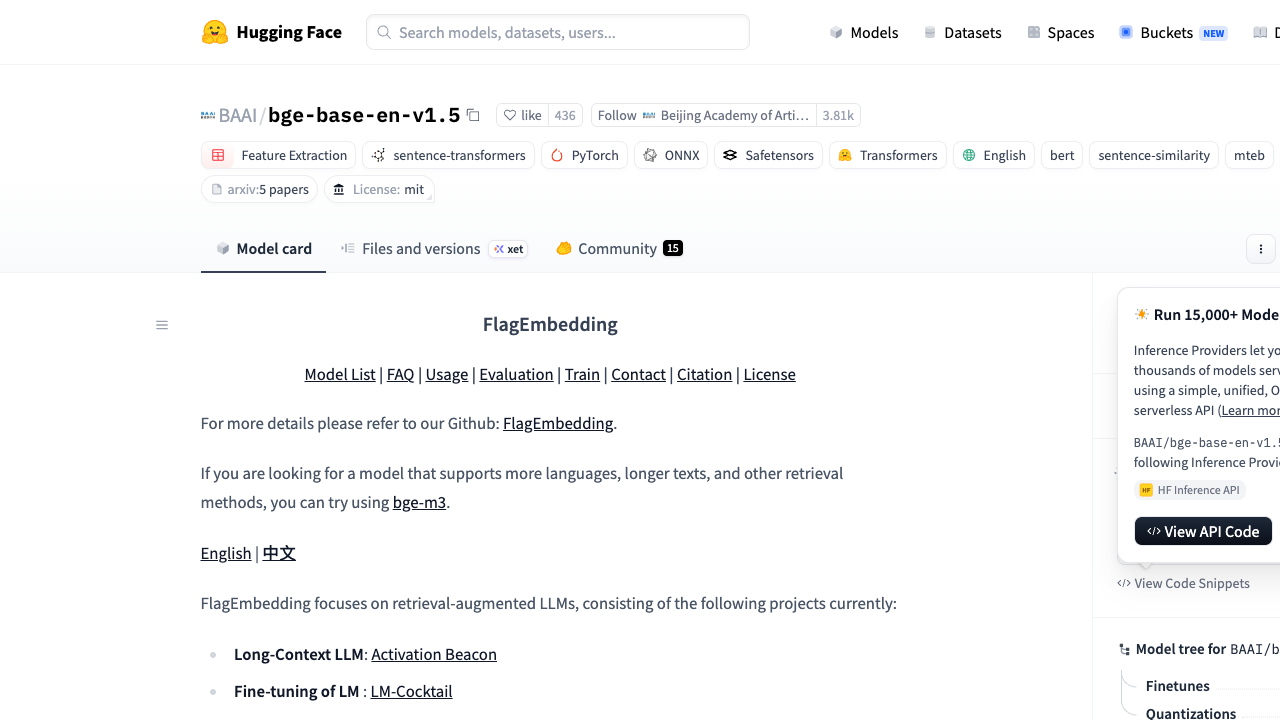Select the ONNX tag

pos(671,155)
